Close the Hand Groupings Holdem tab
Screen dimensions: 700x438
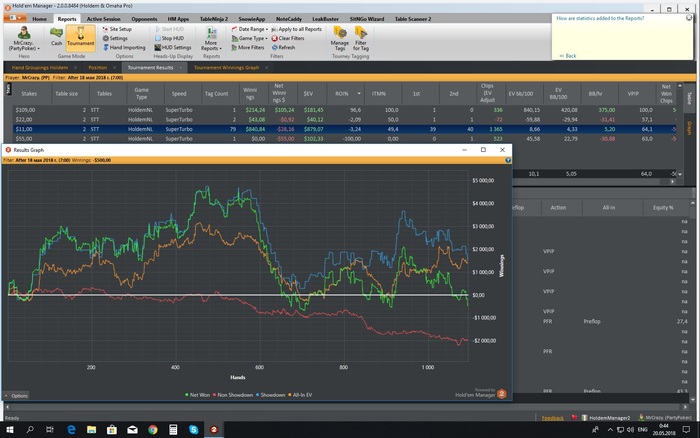75,68
